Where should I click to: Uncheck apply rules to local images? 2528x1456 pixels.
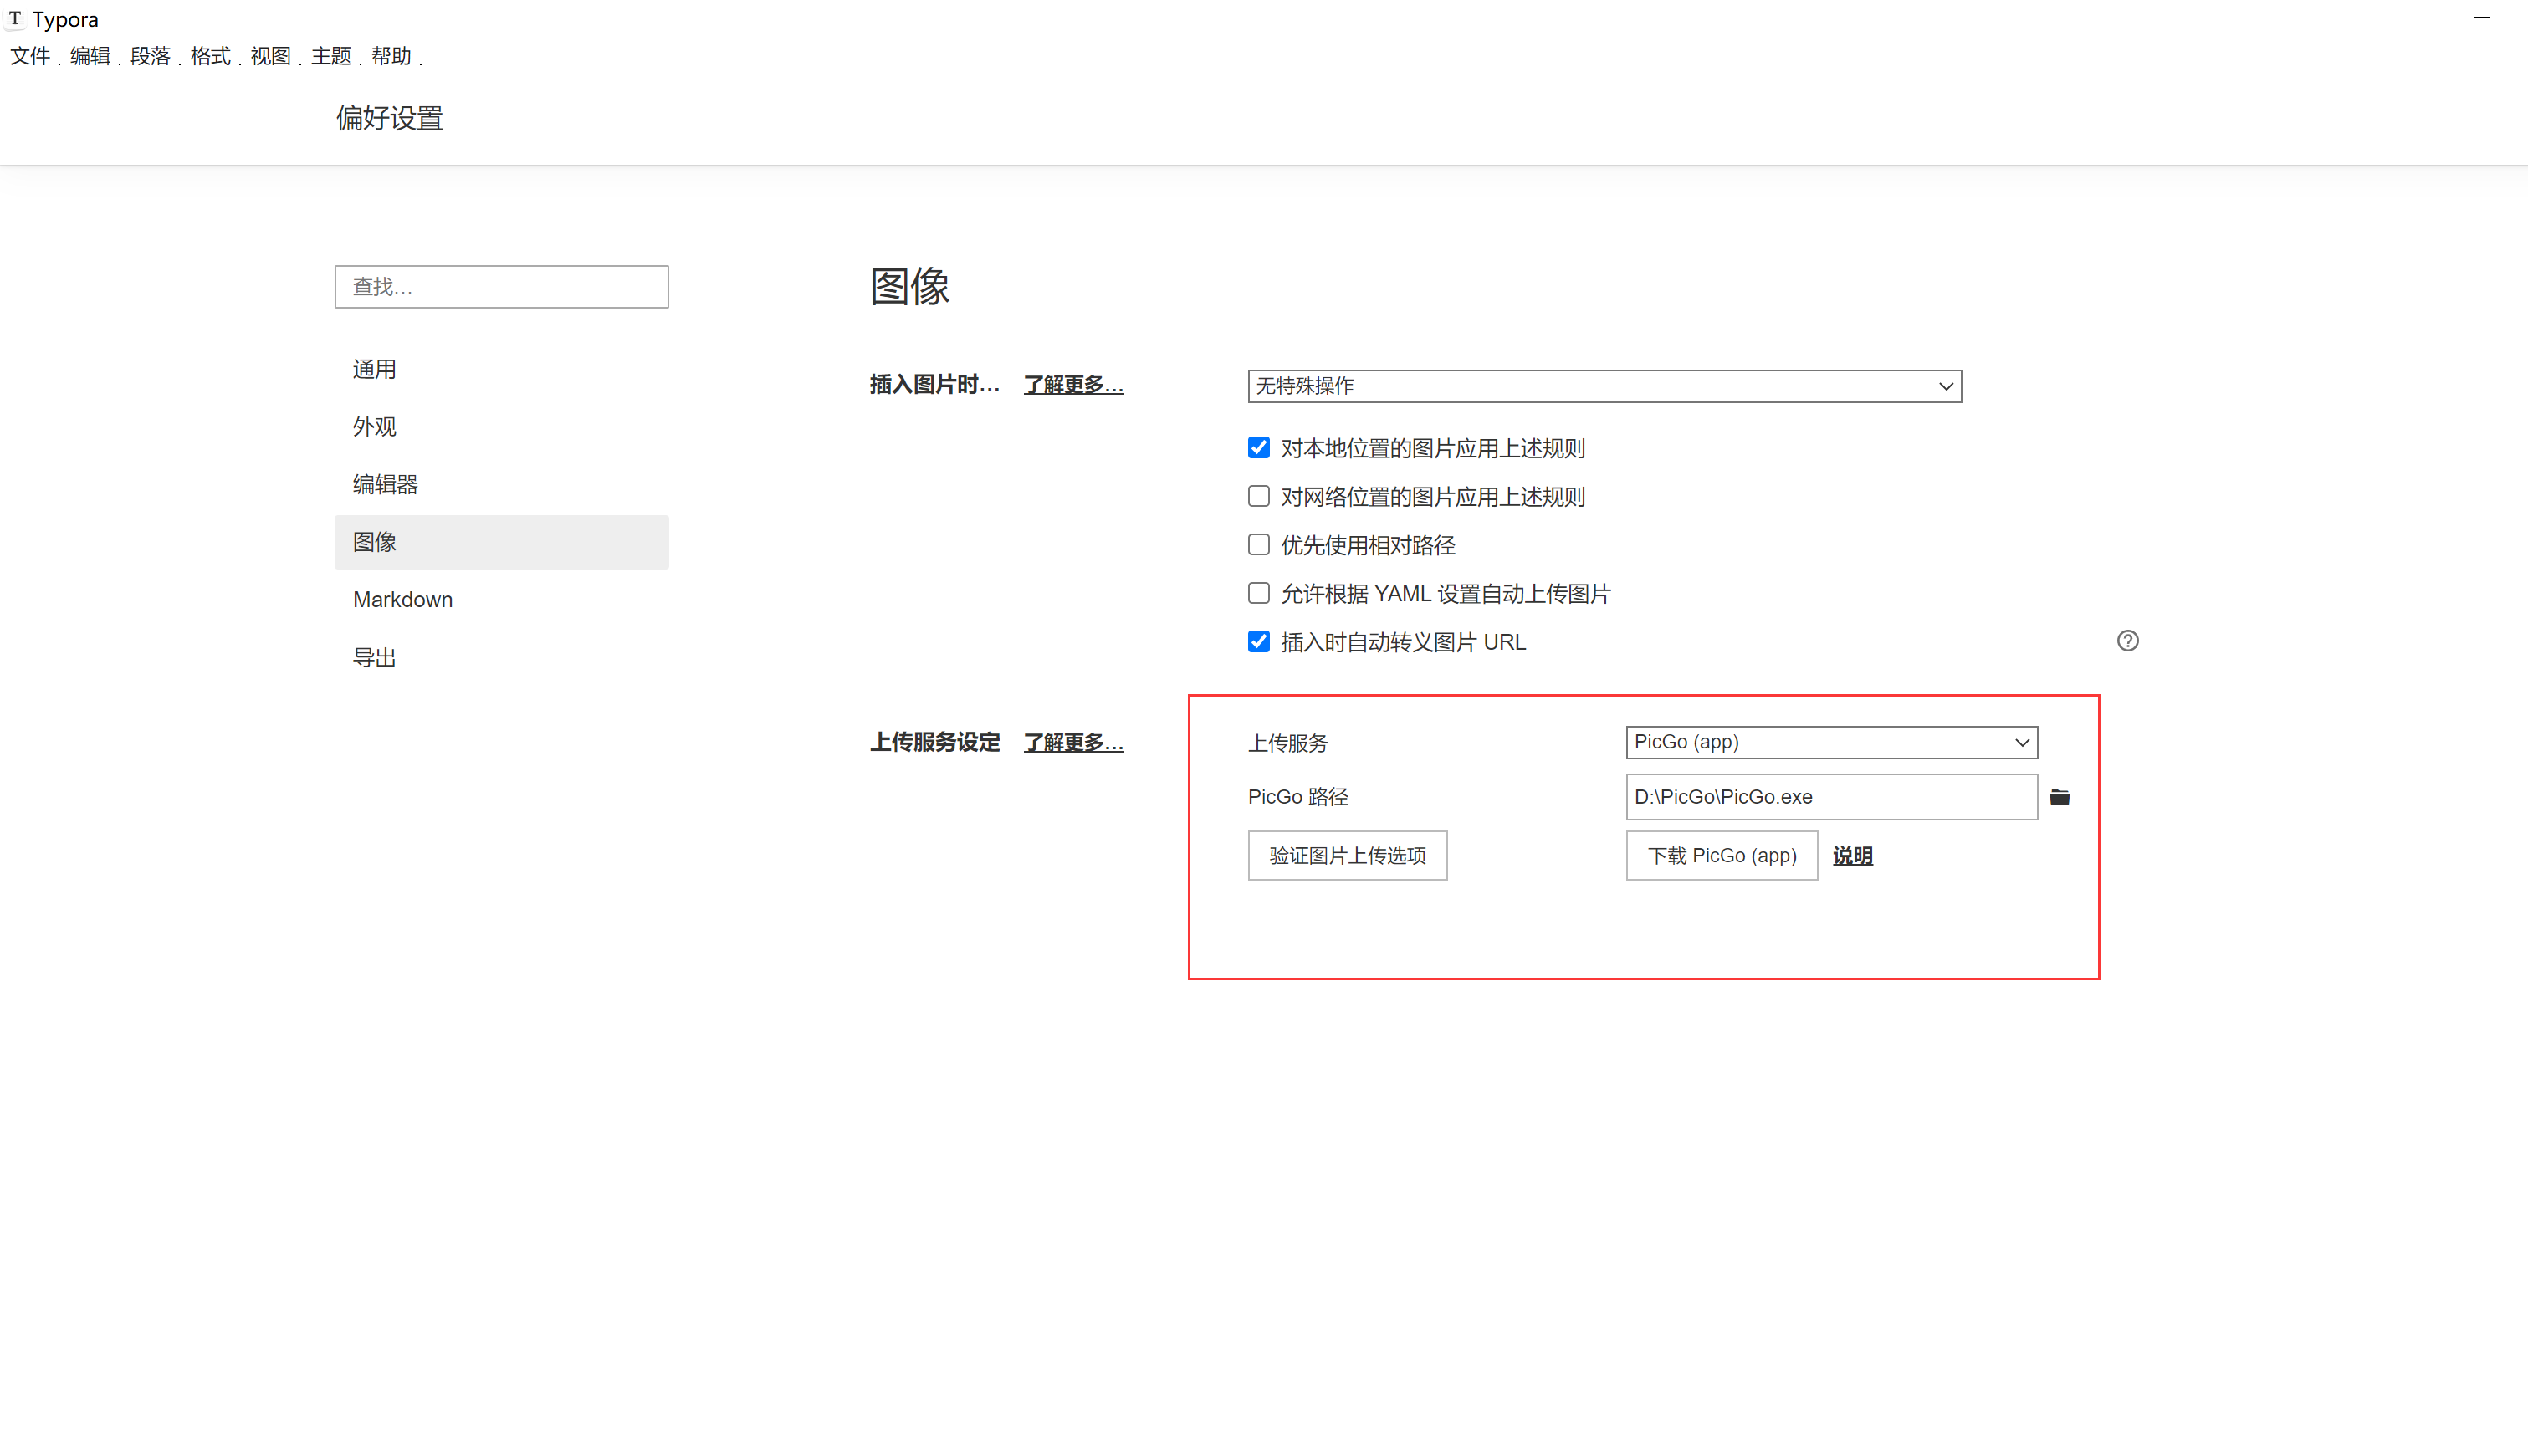(1258, 448)
